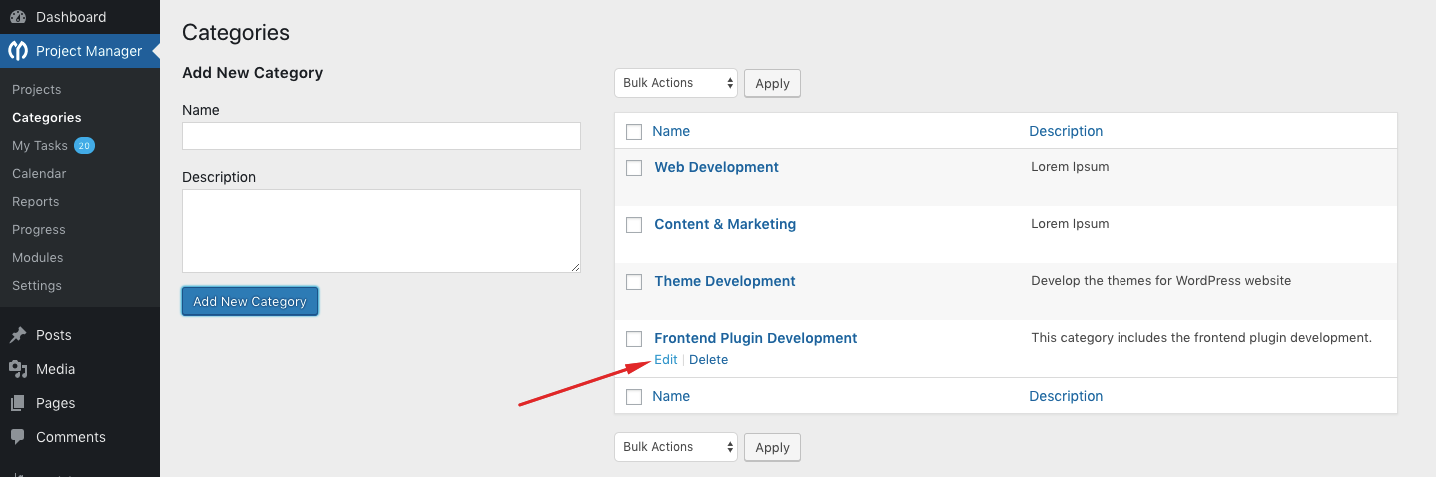Open the top Bulk Actions dropdown

click(676, 83)
